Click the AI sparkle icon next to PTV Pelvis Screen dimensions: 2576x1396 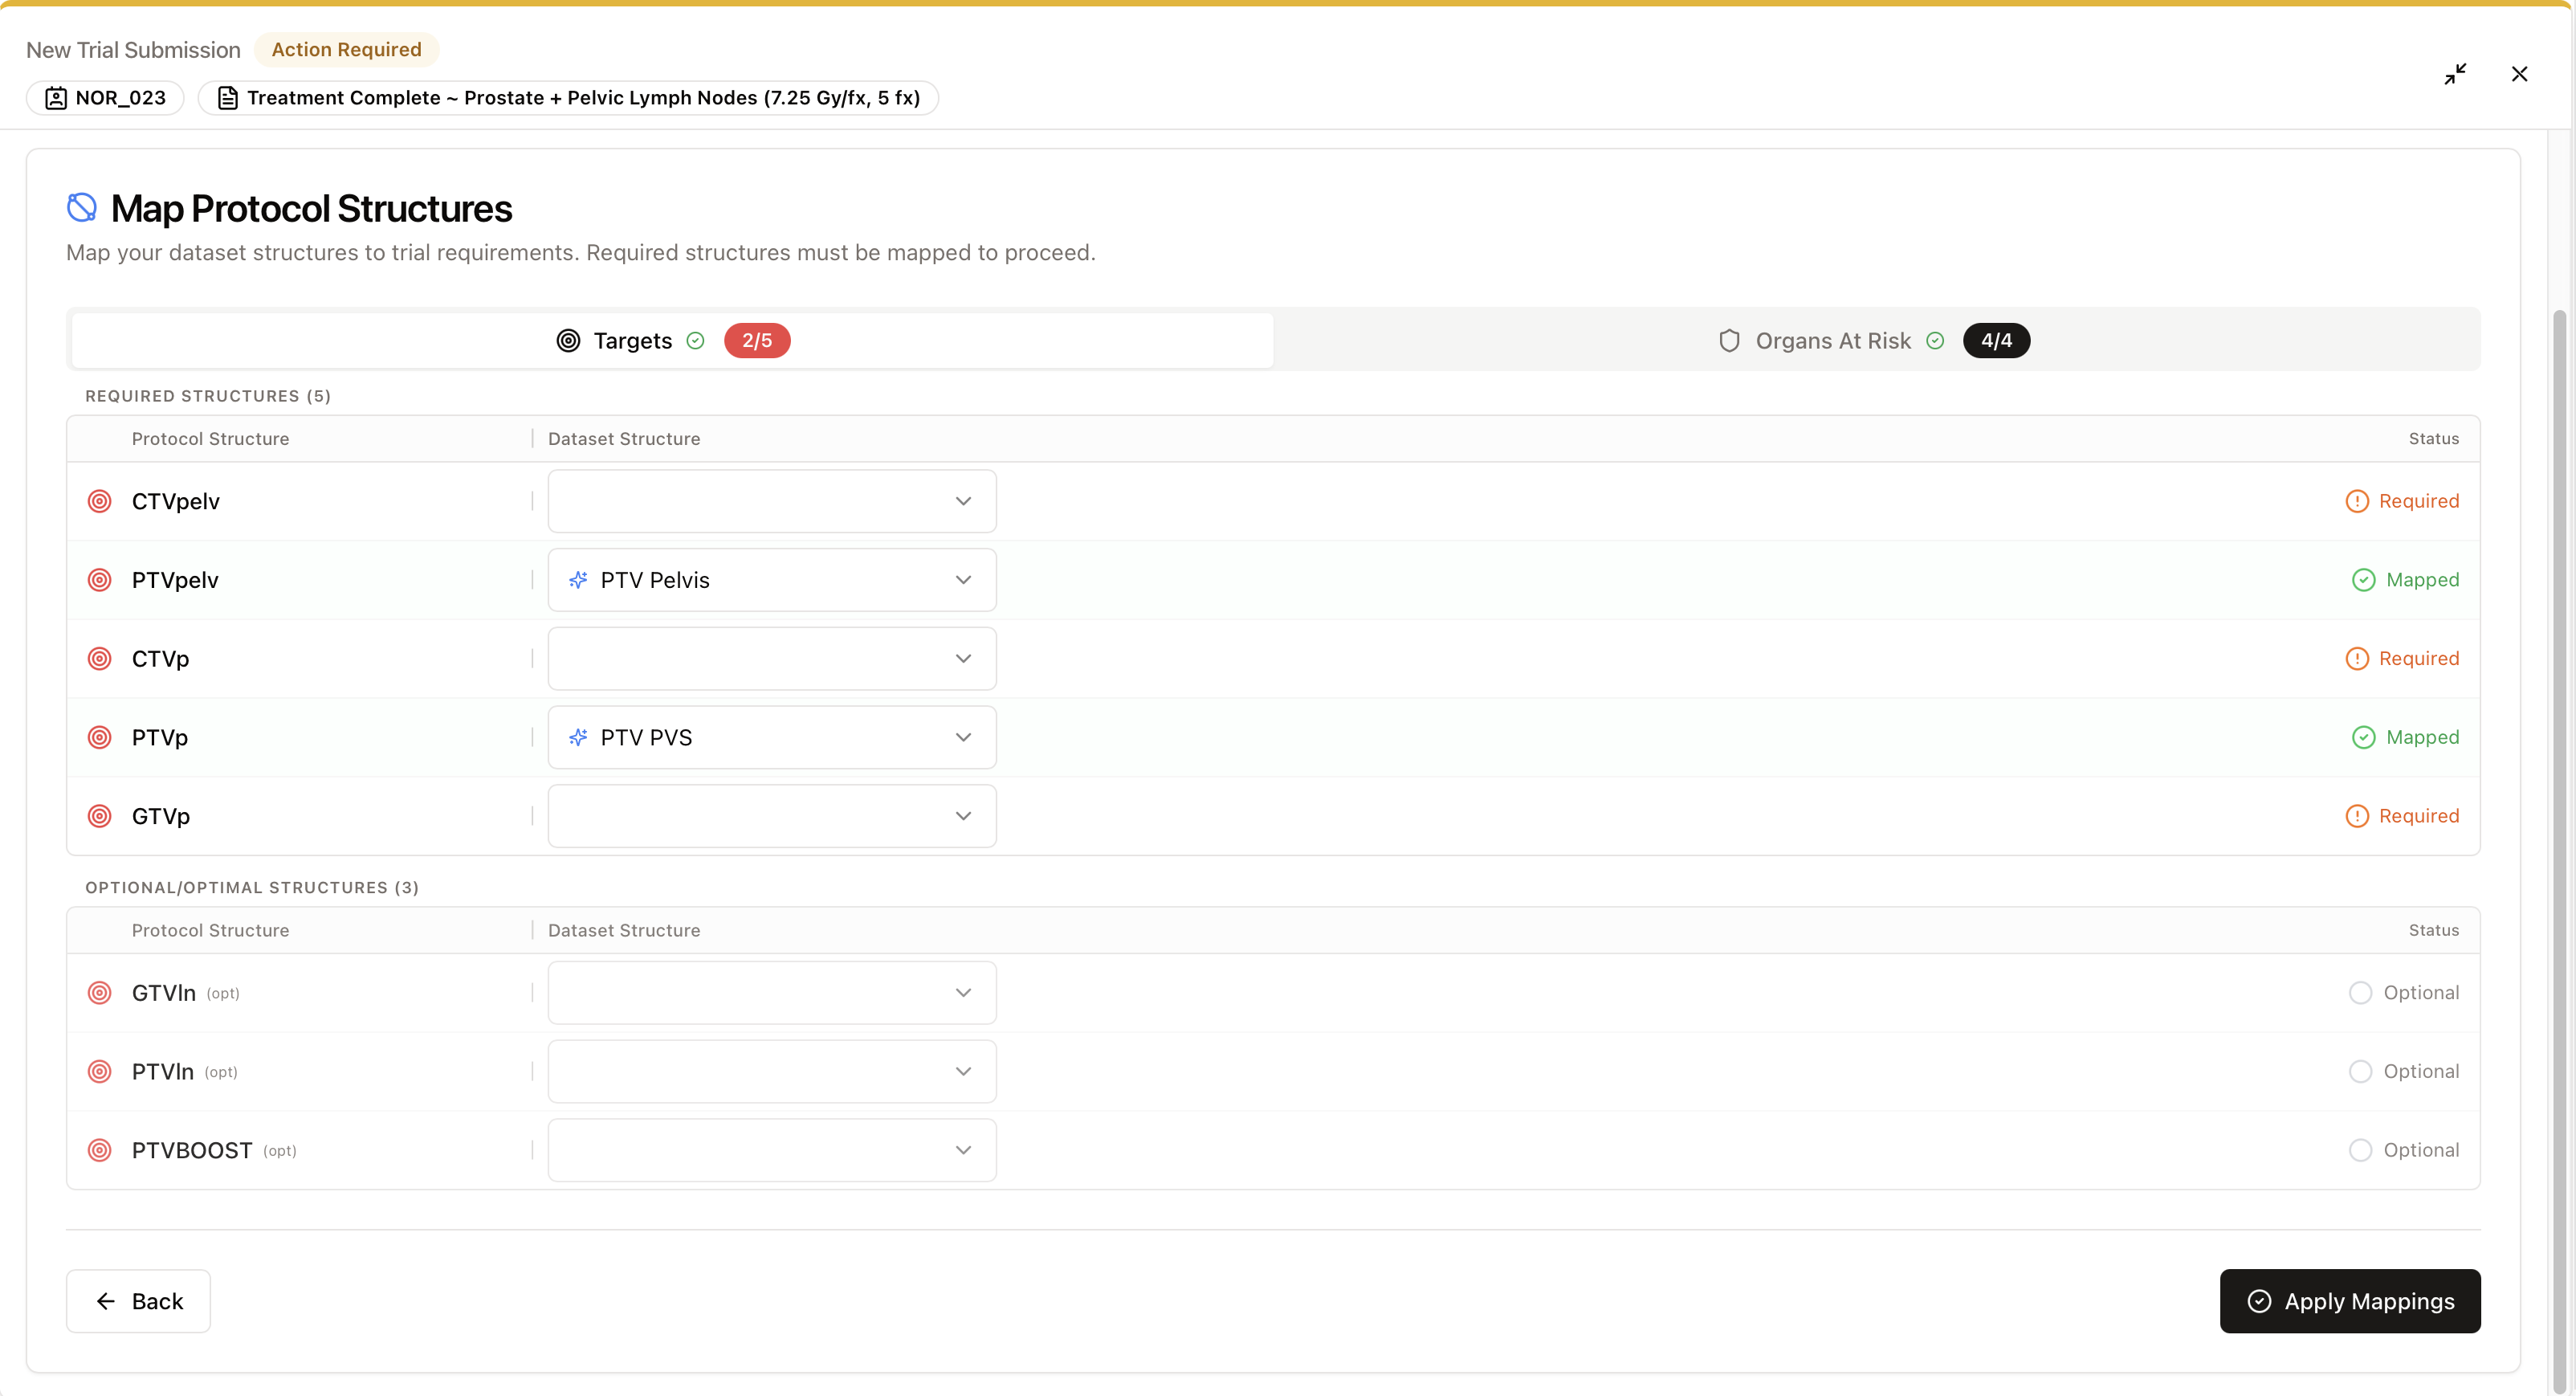point(578,580)
